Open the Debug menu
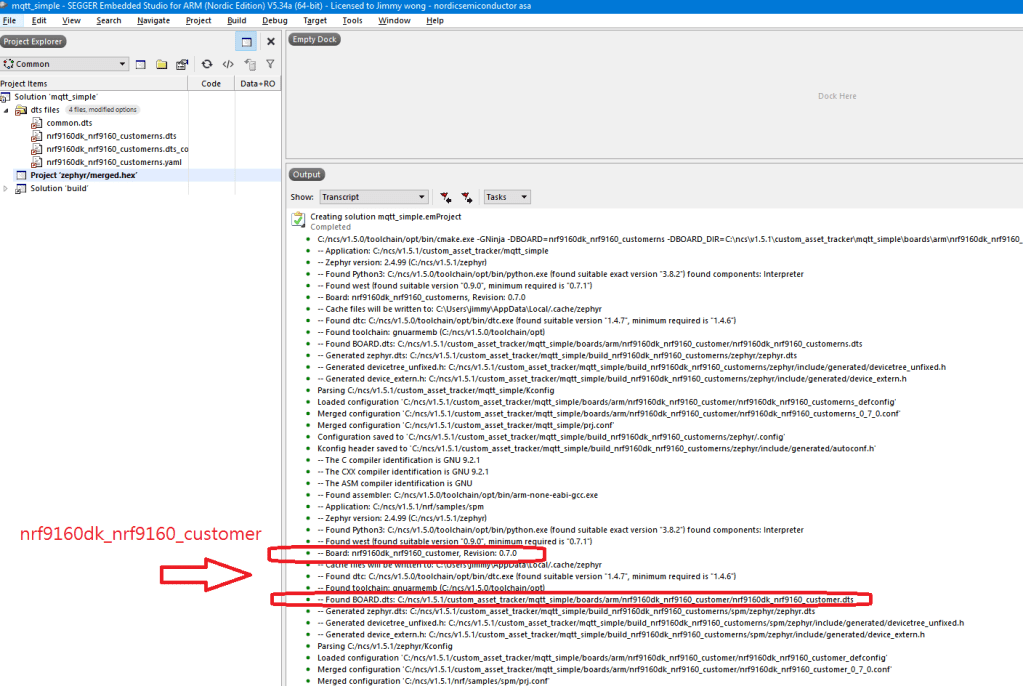Viewport: 1023px width, 686px height. pos(274,20)
